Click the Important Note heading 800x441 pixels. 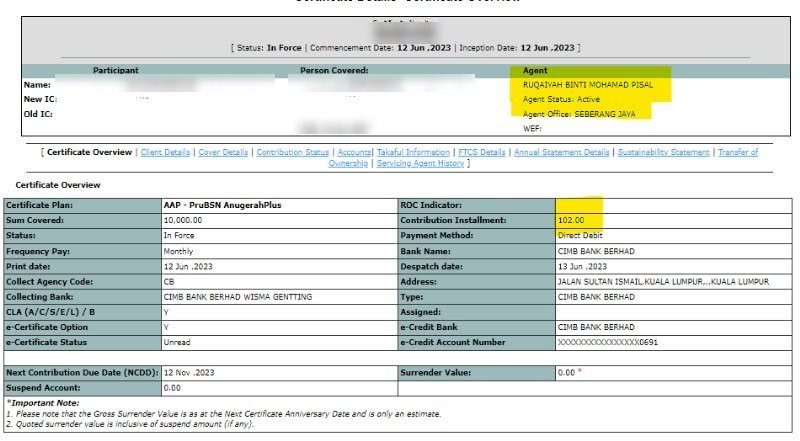tap(44, 403)
